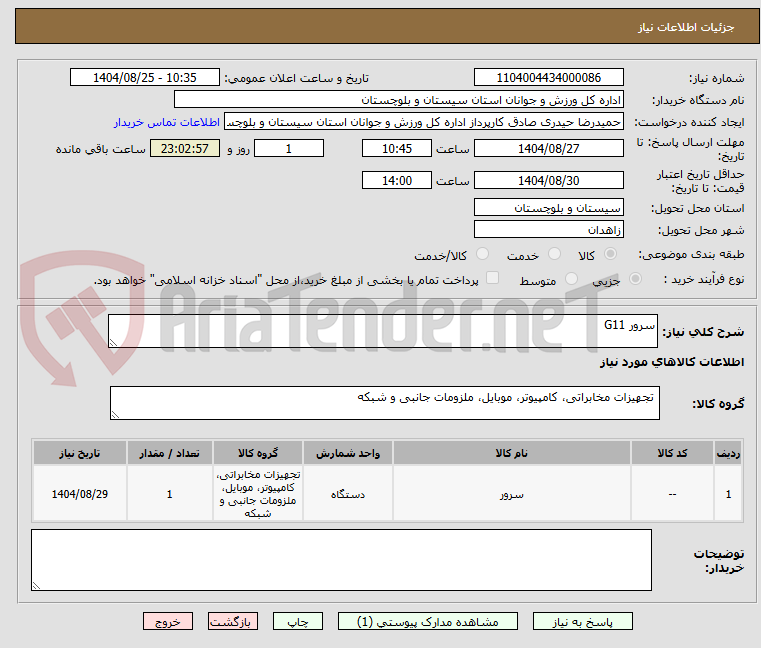761x648 pixels.
Task: Click the نام دستگاه خریدار field
Action: [x=398, y=100]
